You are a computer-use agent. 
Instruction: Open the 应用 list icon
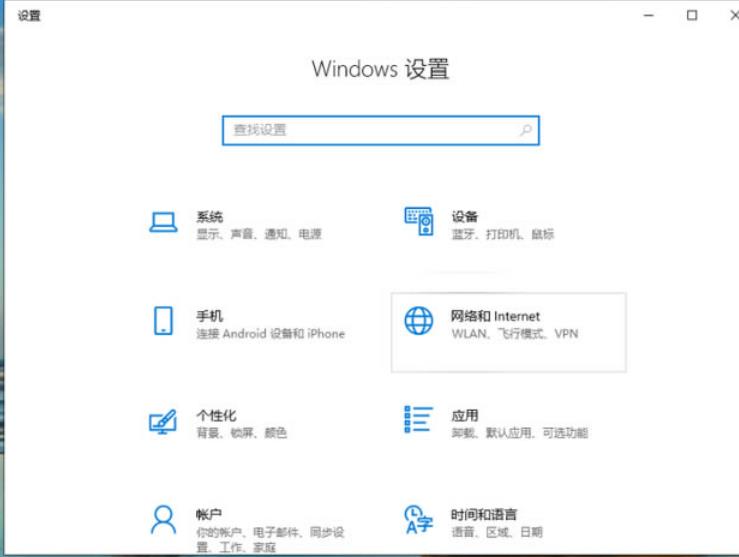tap(419, 419)
